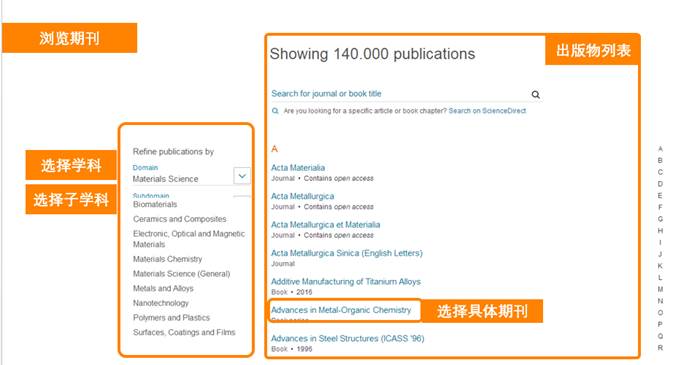Jump to letter Q in alphabet index

[660, 336]
